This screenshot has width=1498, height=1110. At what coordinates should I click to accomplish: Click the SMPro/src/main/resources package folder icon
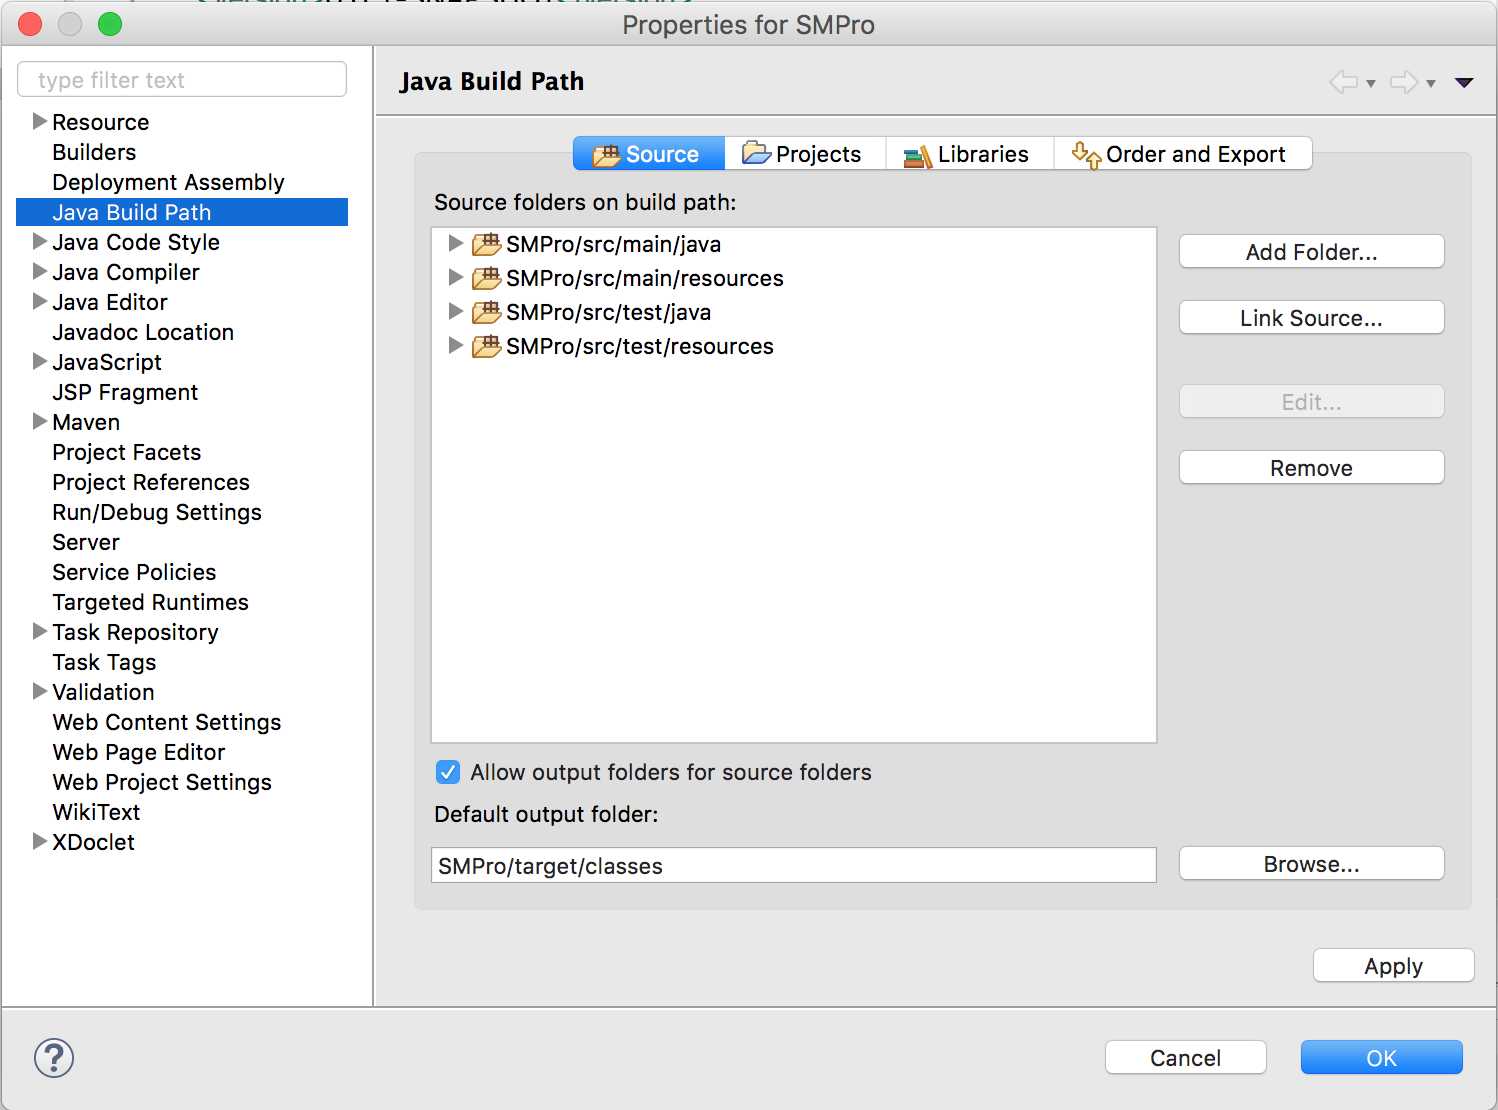(487, 278)
